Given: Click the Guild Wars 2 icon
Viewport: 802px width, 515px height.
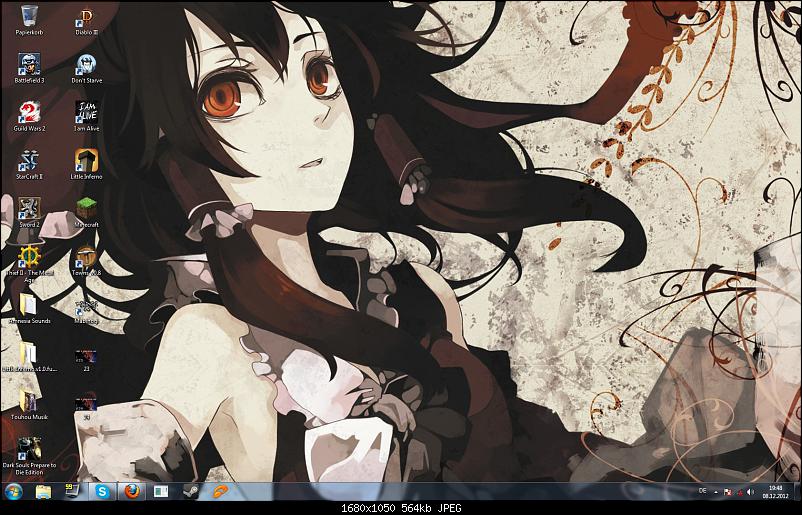Looking at the screenshot, I should pos(29,116).
